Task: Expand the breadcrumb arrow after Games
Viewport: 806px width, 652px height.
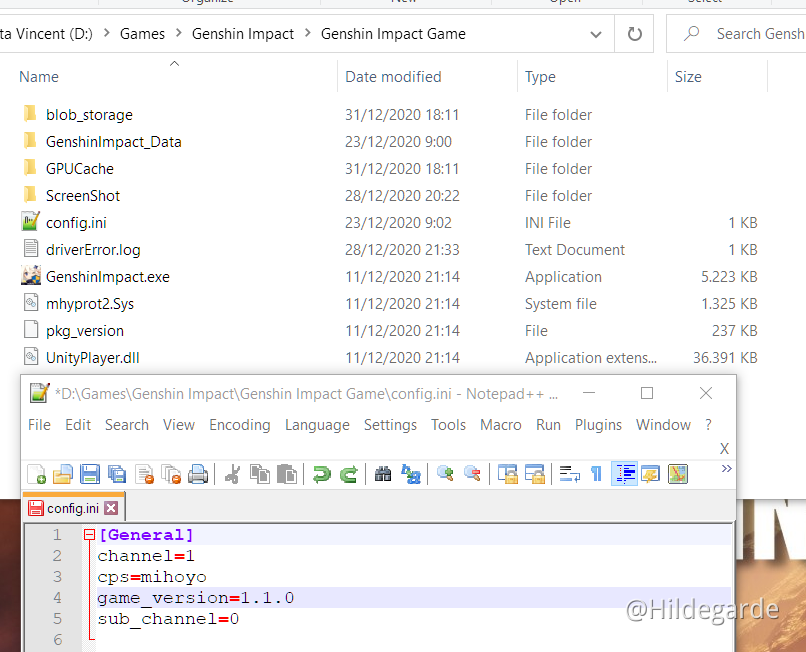Action: (177, 33)
